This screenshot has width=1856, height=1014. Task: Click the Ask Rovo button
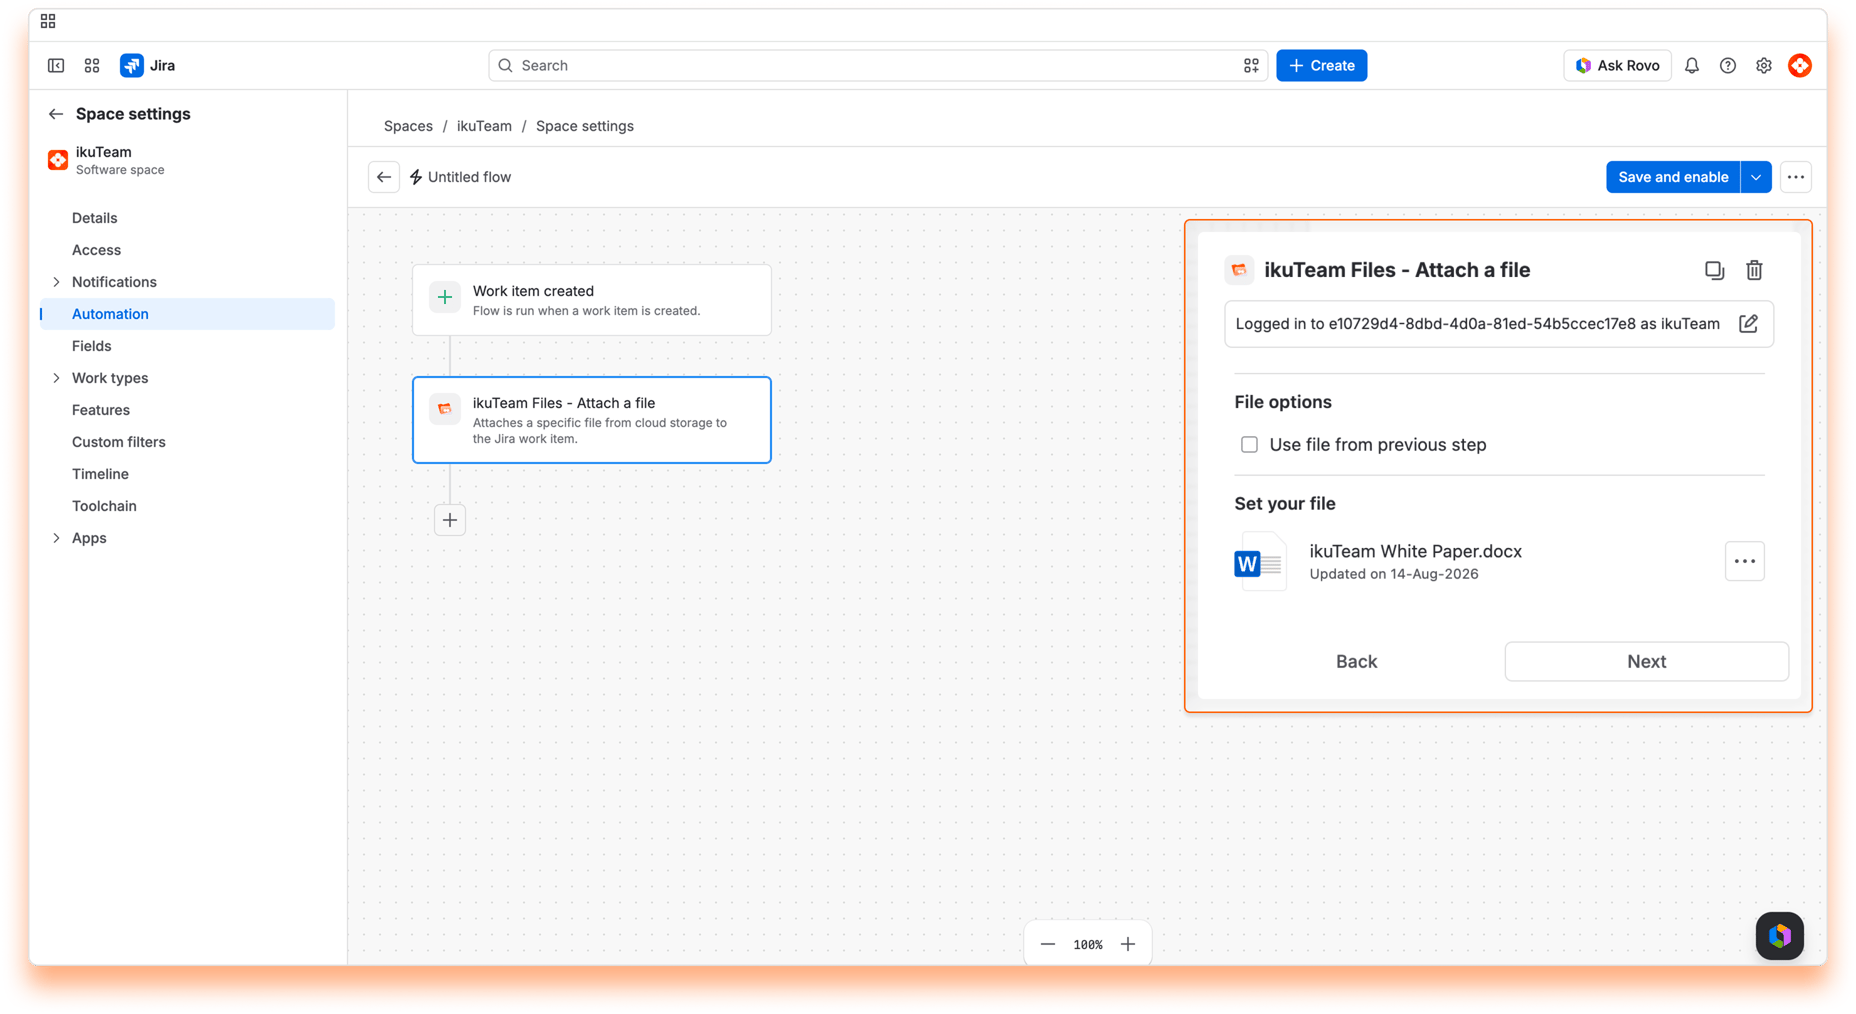point(1617,65)
